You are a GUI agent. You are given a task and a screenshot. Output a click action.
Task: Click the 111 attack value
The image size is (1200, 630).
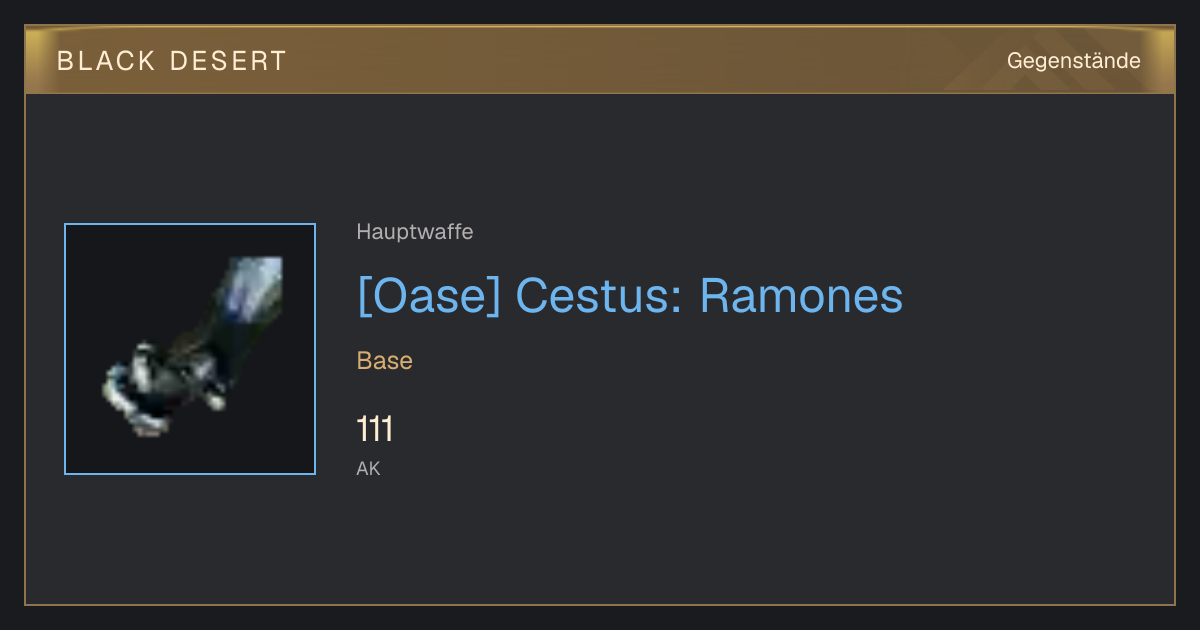coord(375,430)
